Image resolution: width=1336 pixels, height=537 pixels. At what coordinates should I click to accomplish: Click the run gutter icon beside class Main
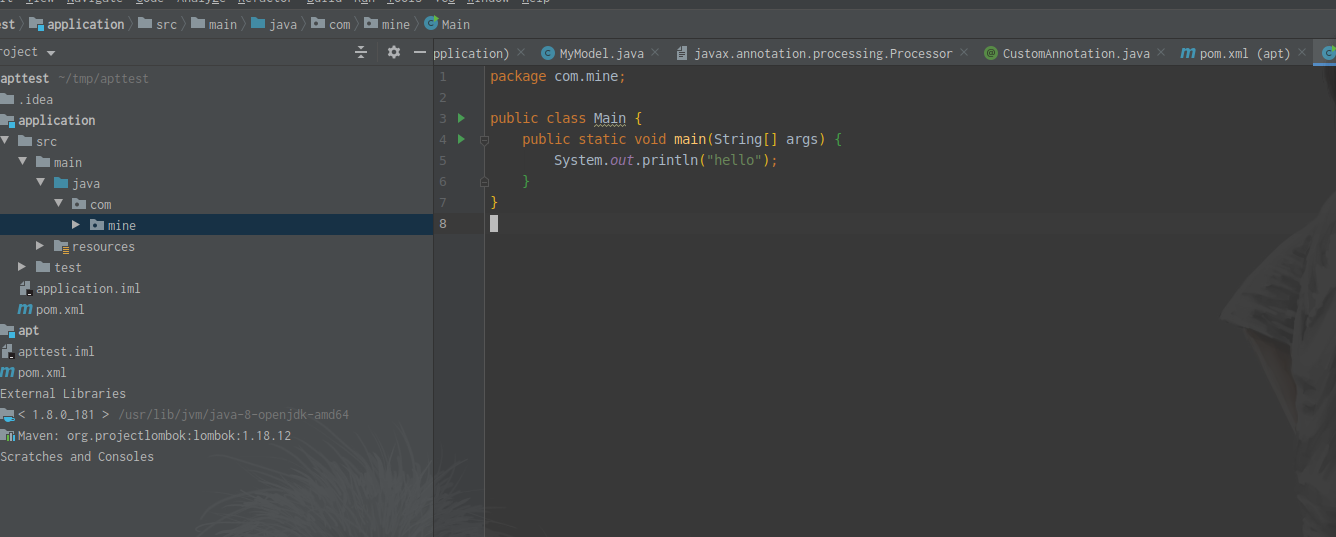pos(461,118)
